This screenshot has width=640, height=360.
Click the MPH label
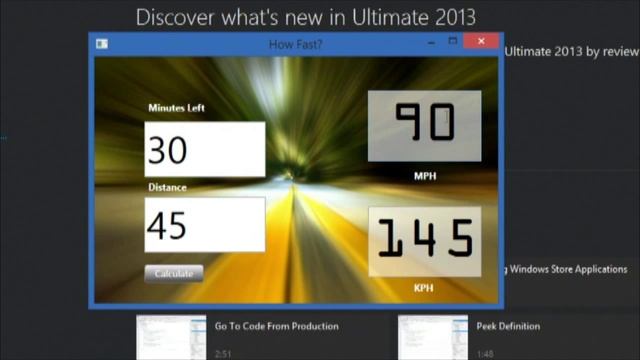click(425, 176)
